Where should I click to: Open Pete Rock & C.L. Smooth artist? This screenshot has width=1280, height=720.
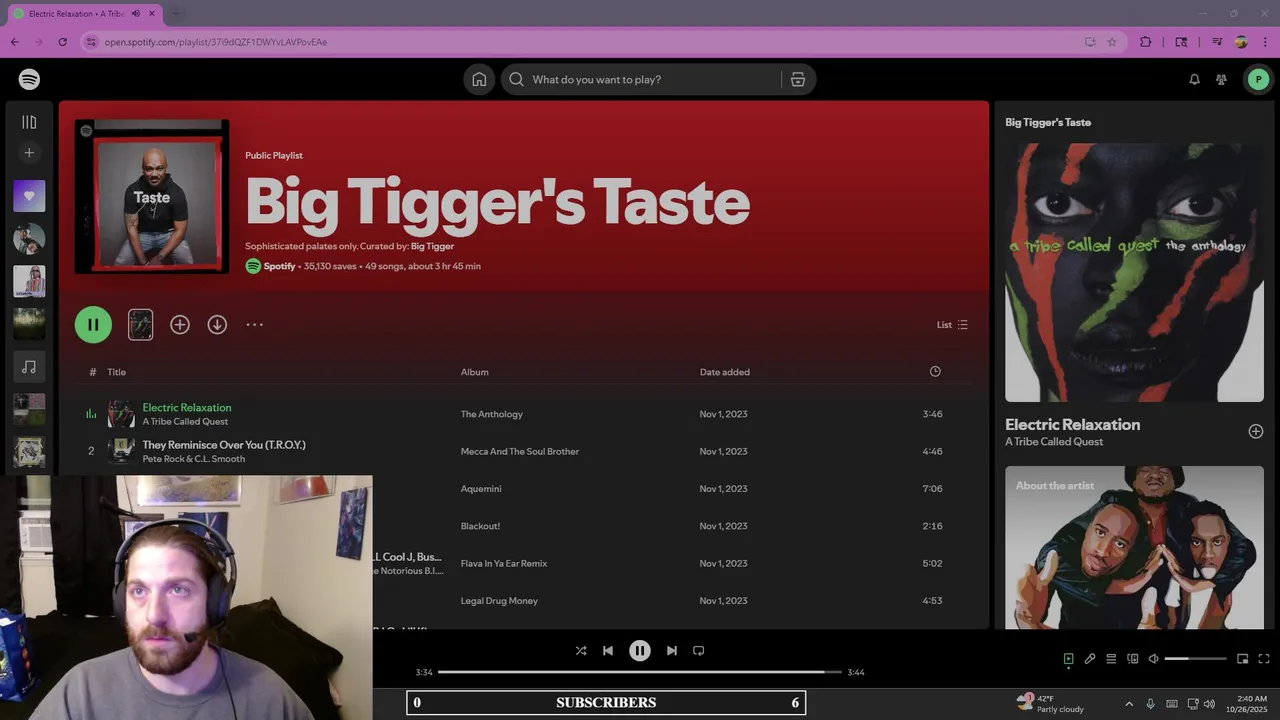[193, 459]
